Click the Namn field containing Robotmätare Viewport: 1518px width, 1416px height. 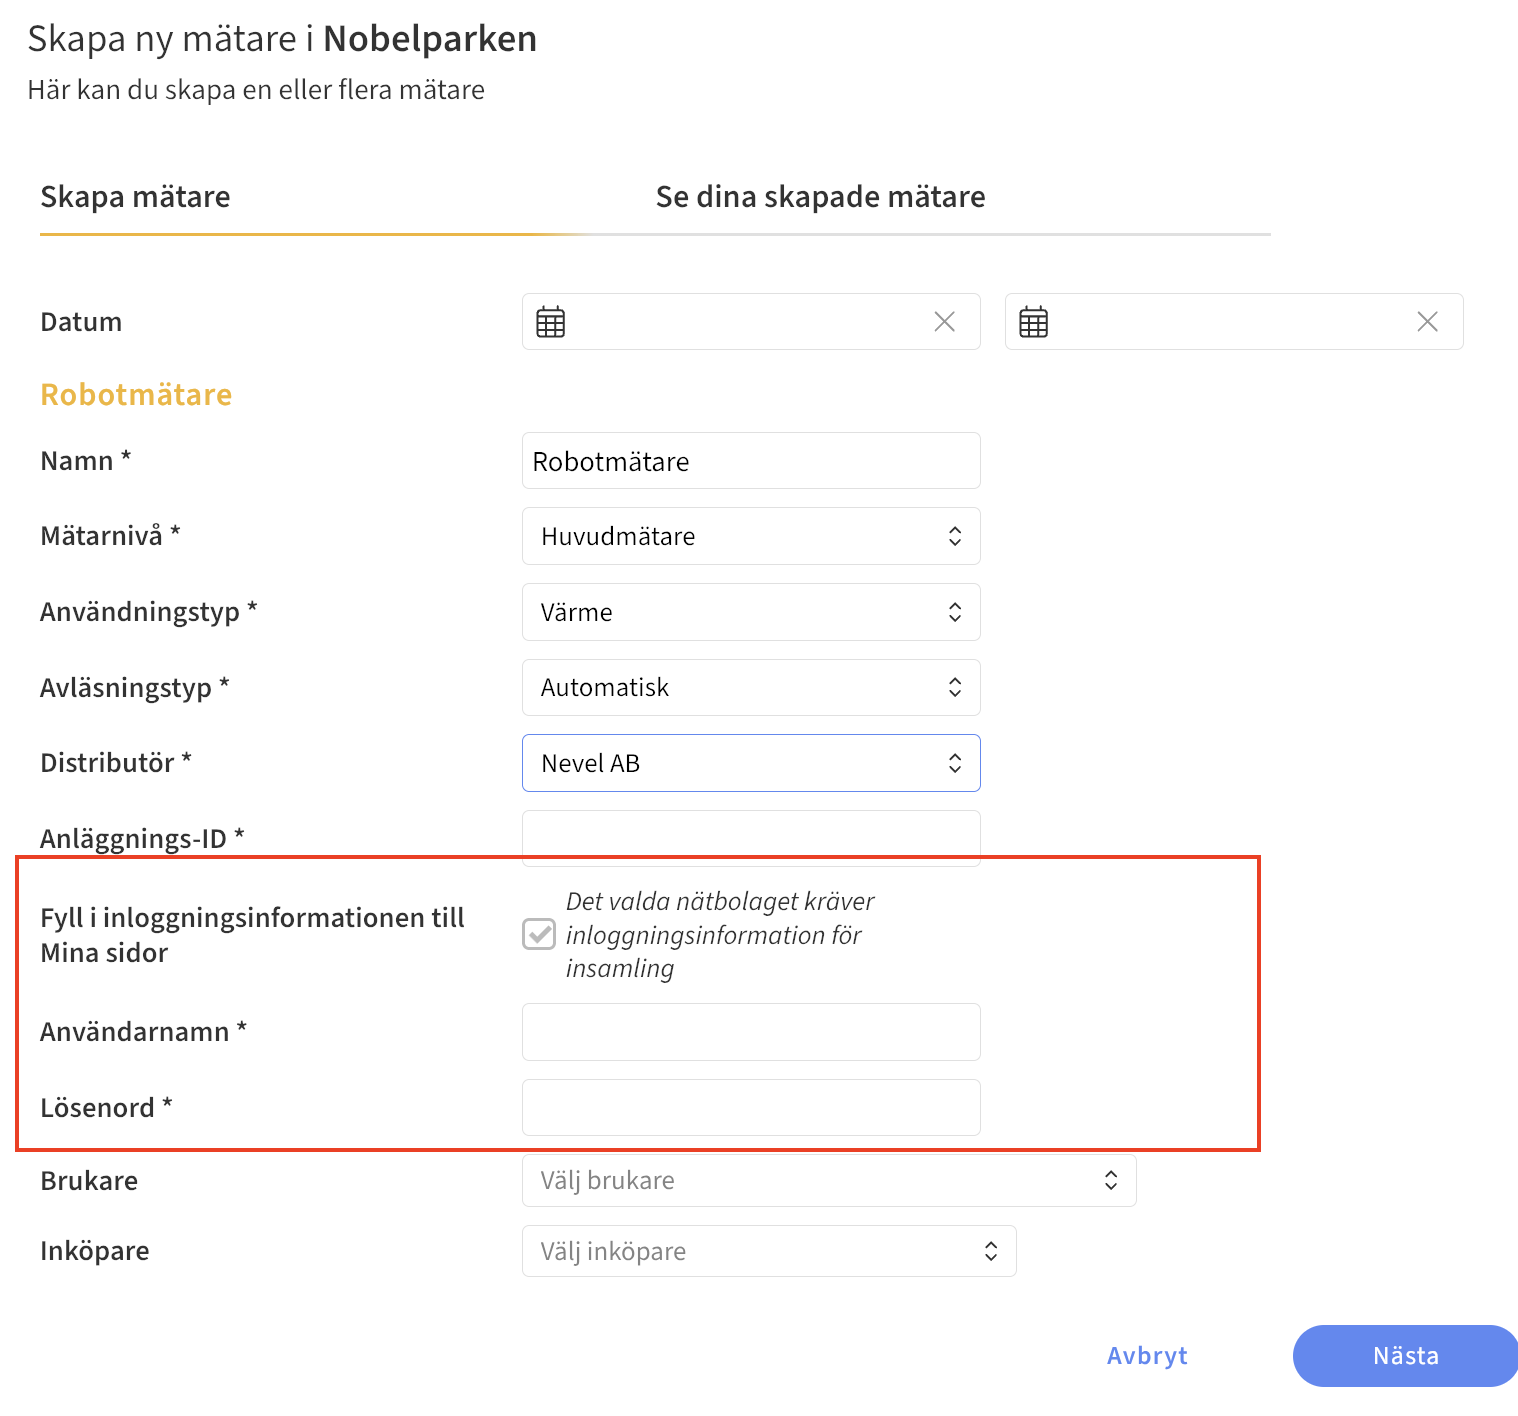tap(750, 461)
